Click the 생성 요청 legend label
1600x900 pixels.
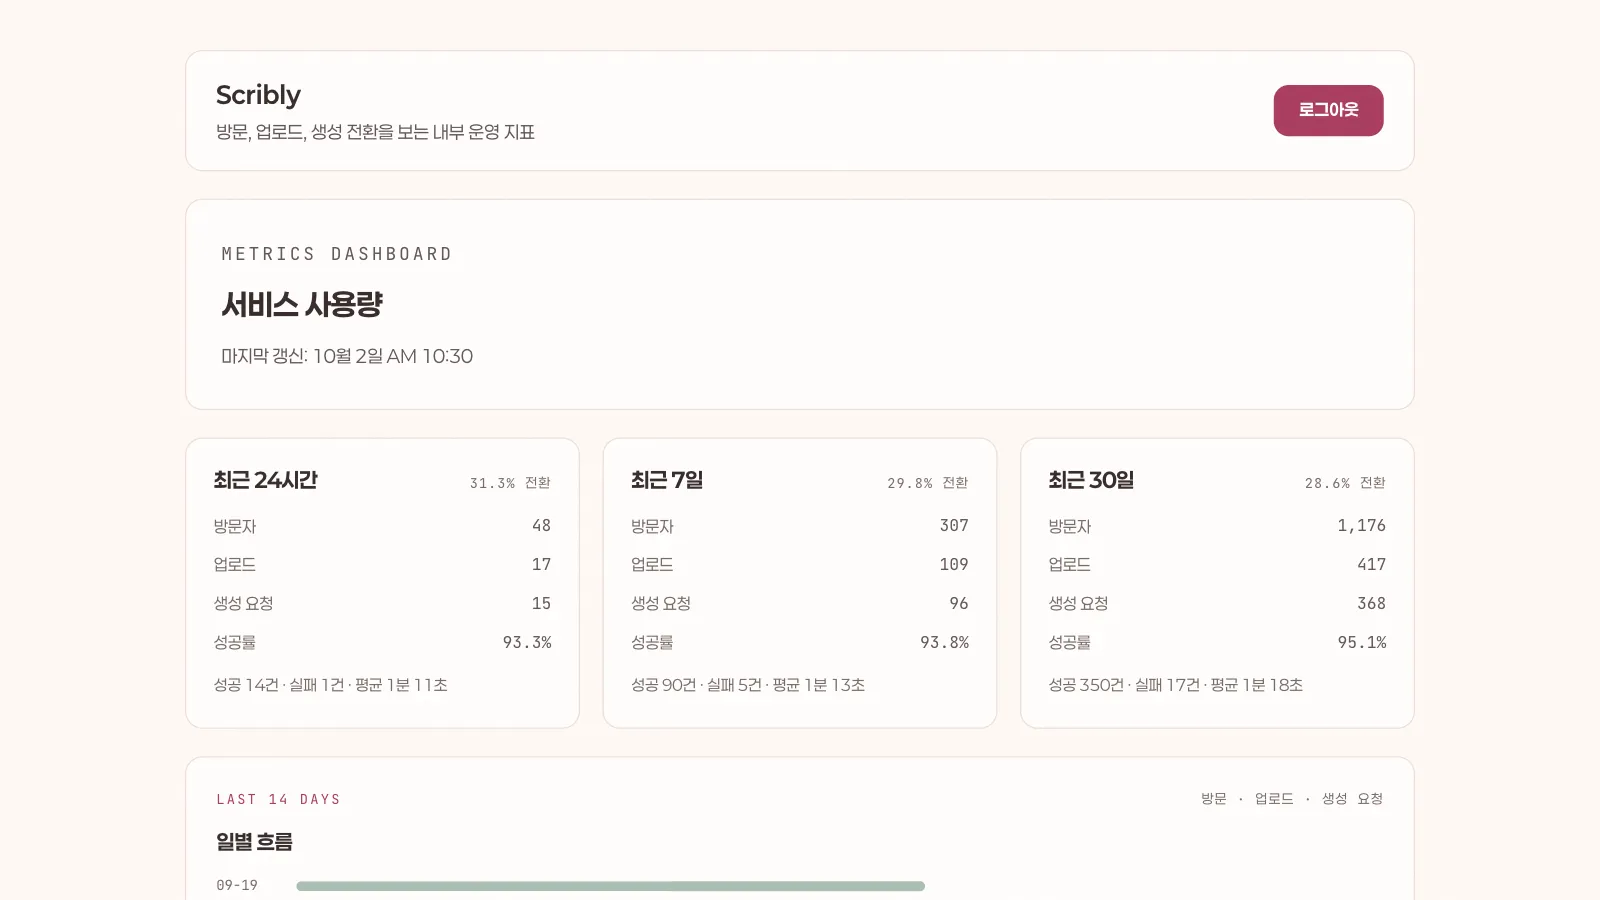1352,799
